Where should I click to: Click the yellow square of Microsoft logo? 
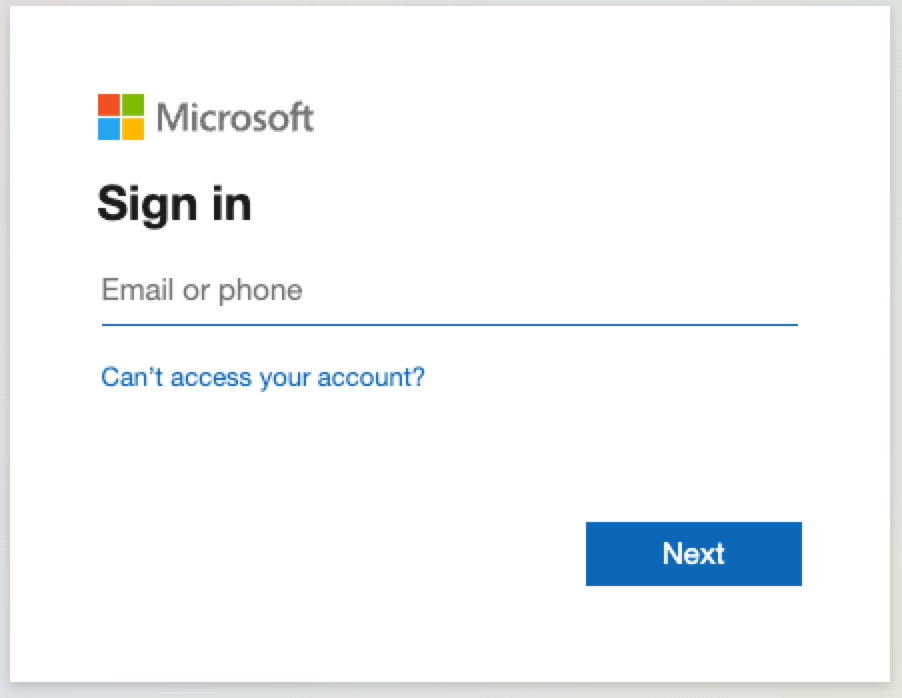pyautogui.click(x=133, y=129)
